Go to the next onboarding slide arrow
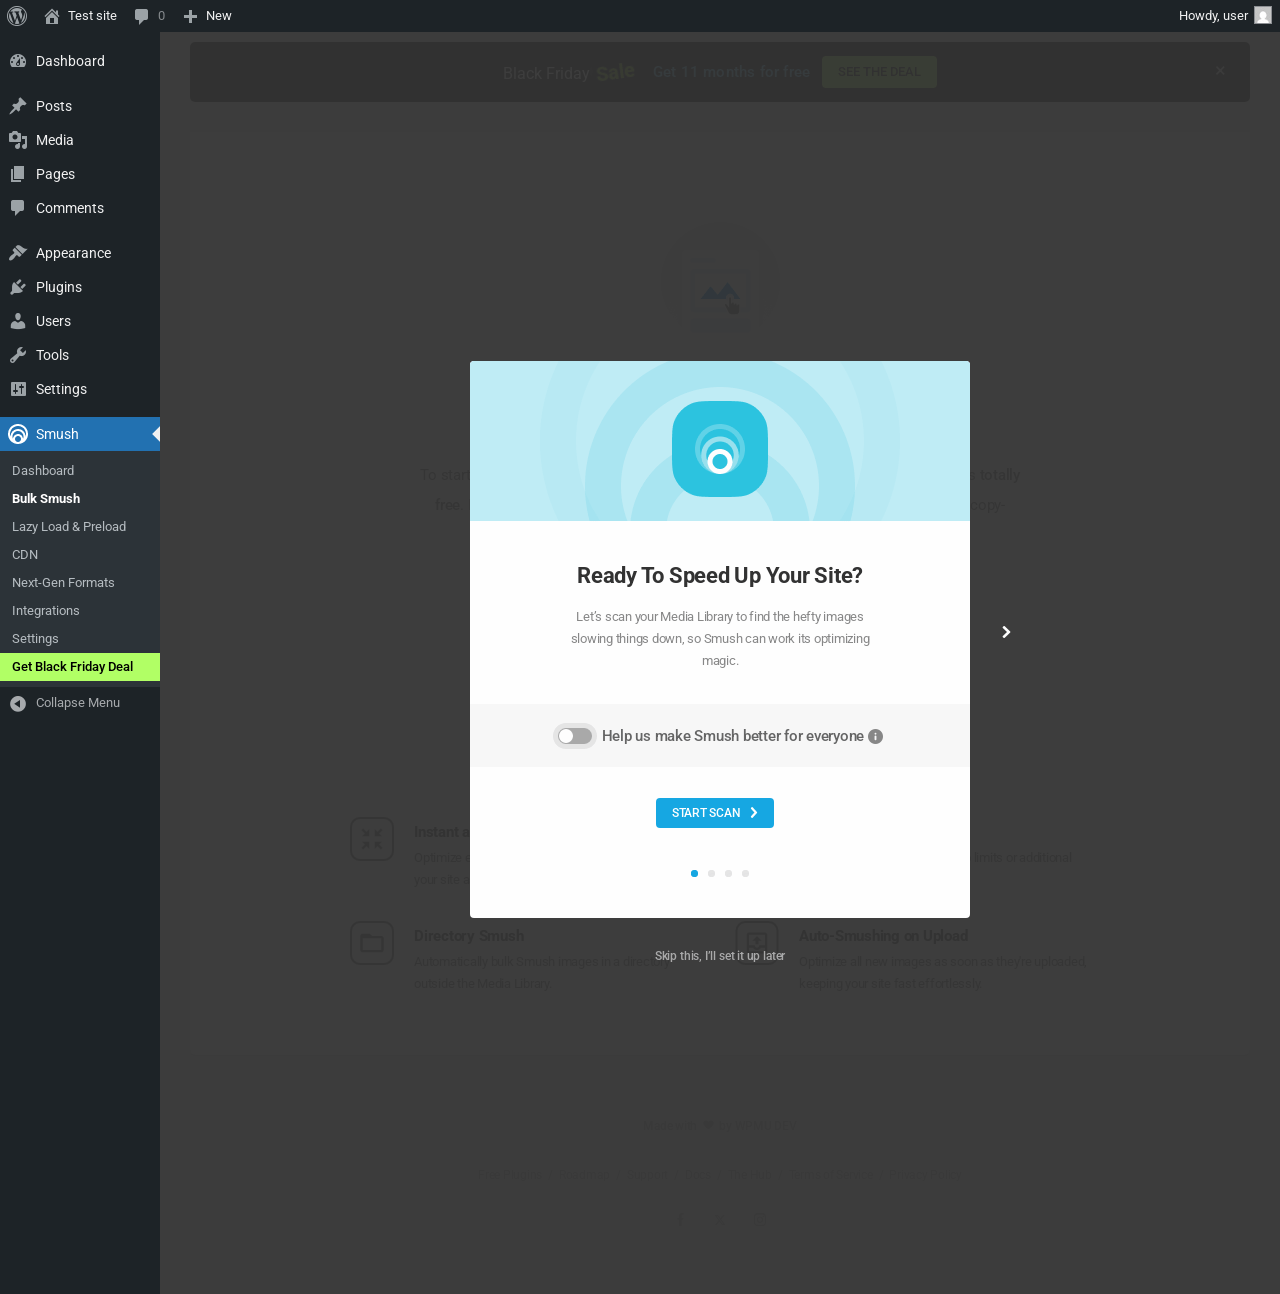Screen dimensions: 1280x1294 pos(1006,632)
